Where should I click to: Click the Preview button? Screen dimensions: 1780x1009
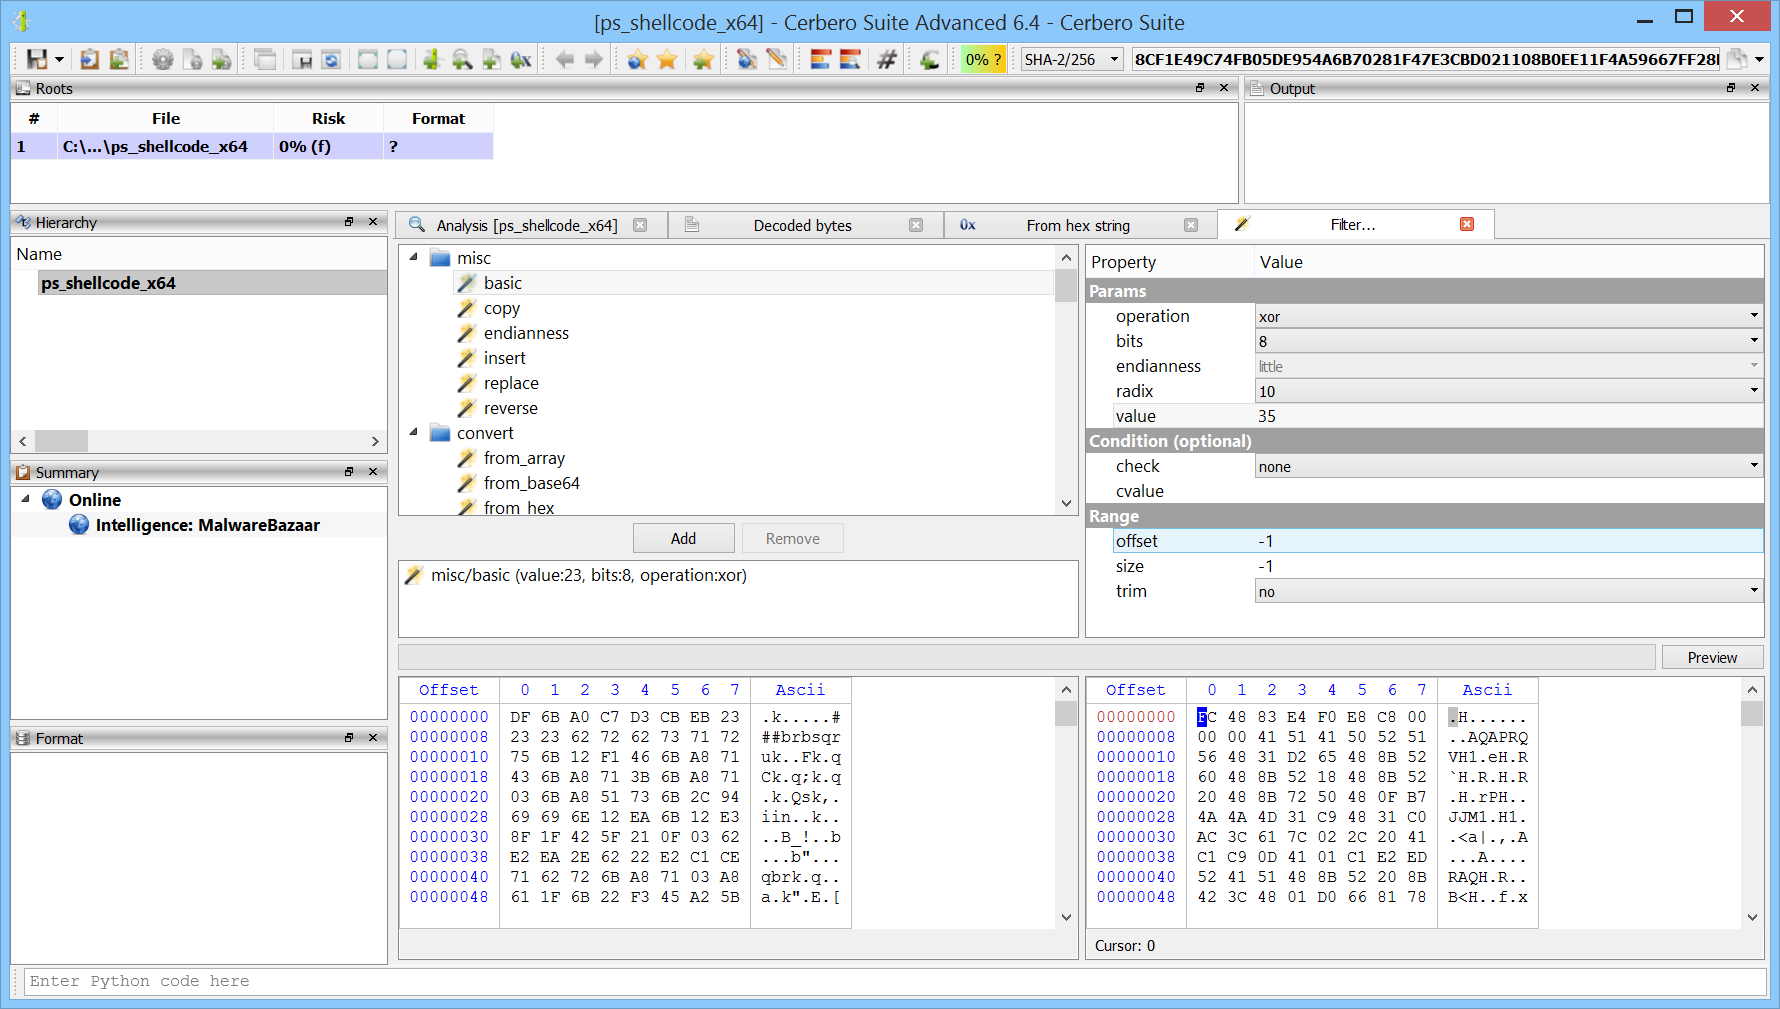coord(1712,657)
